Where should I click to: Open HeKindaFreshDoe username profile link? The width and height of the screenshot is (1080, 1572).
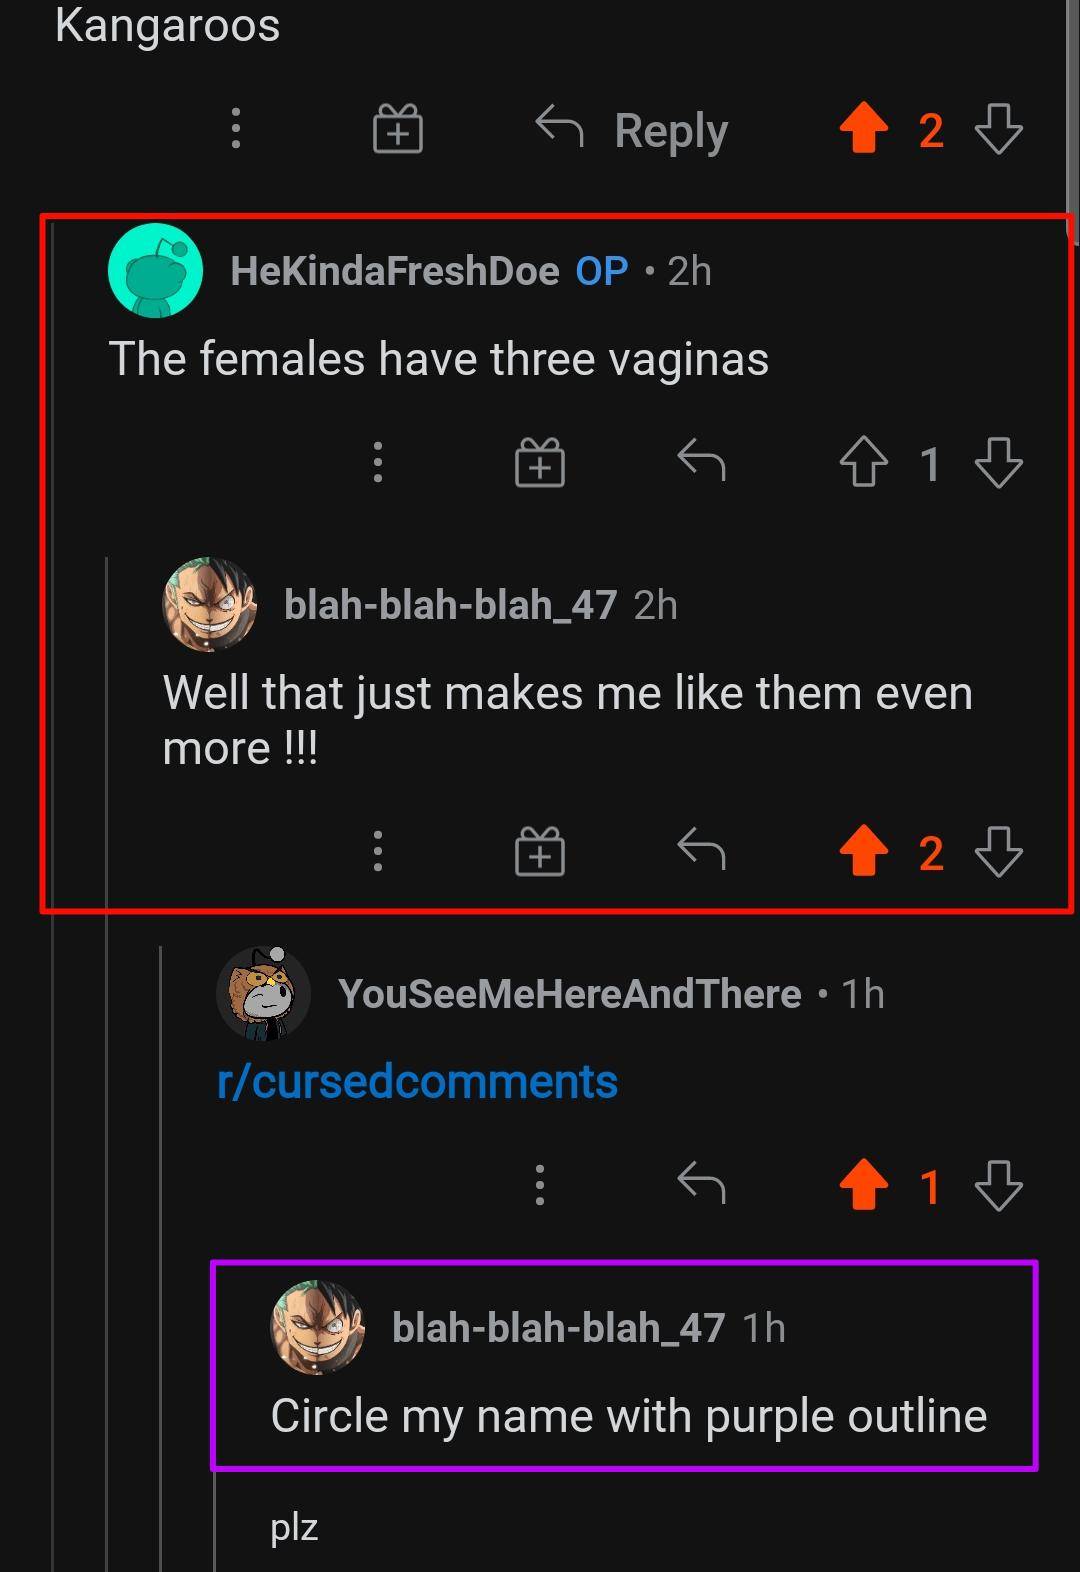(x=394, y=271)
